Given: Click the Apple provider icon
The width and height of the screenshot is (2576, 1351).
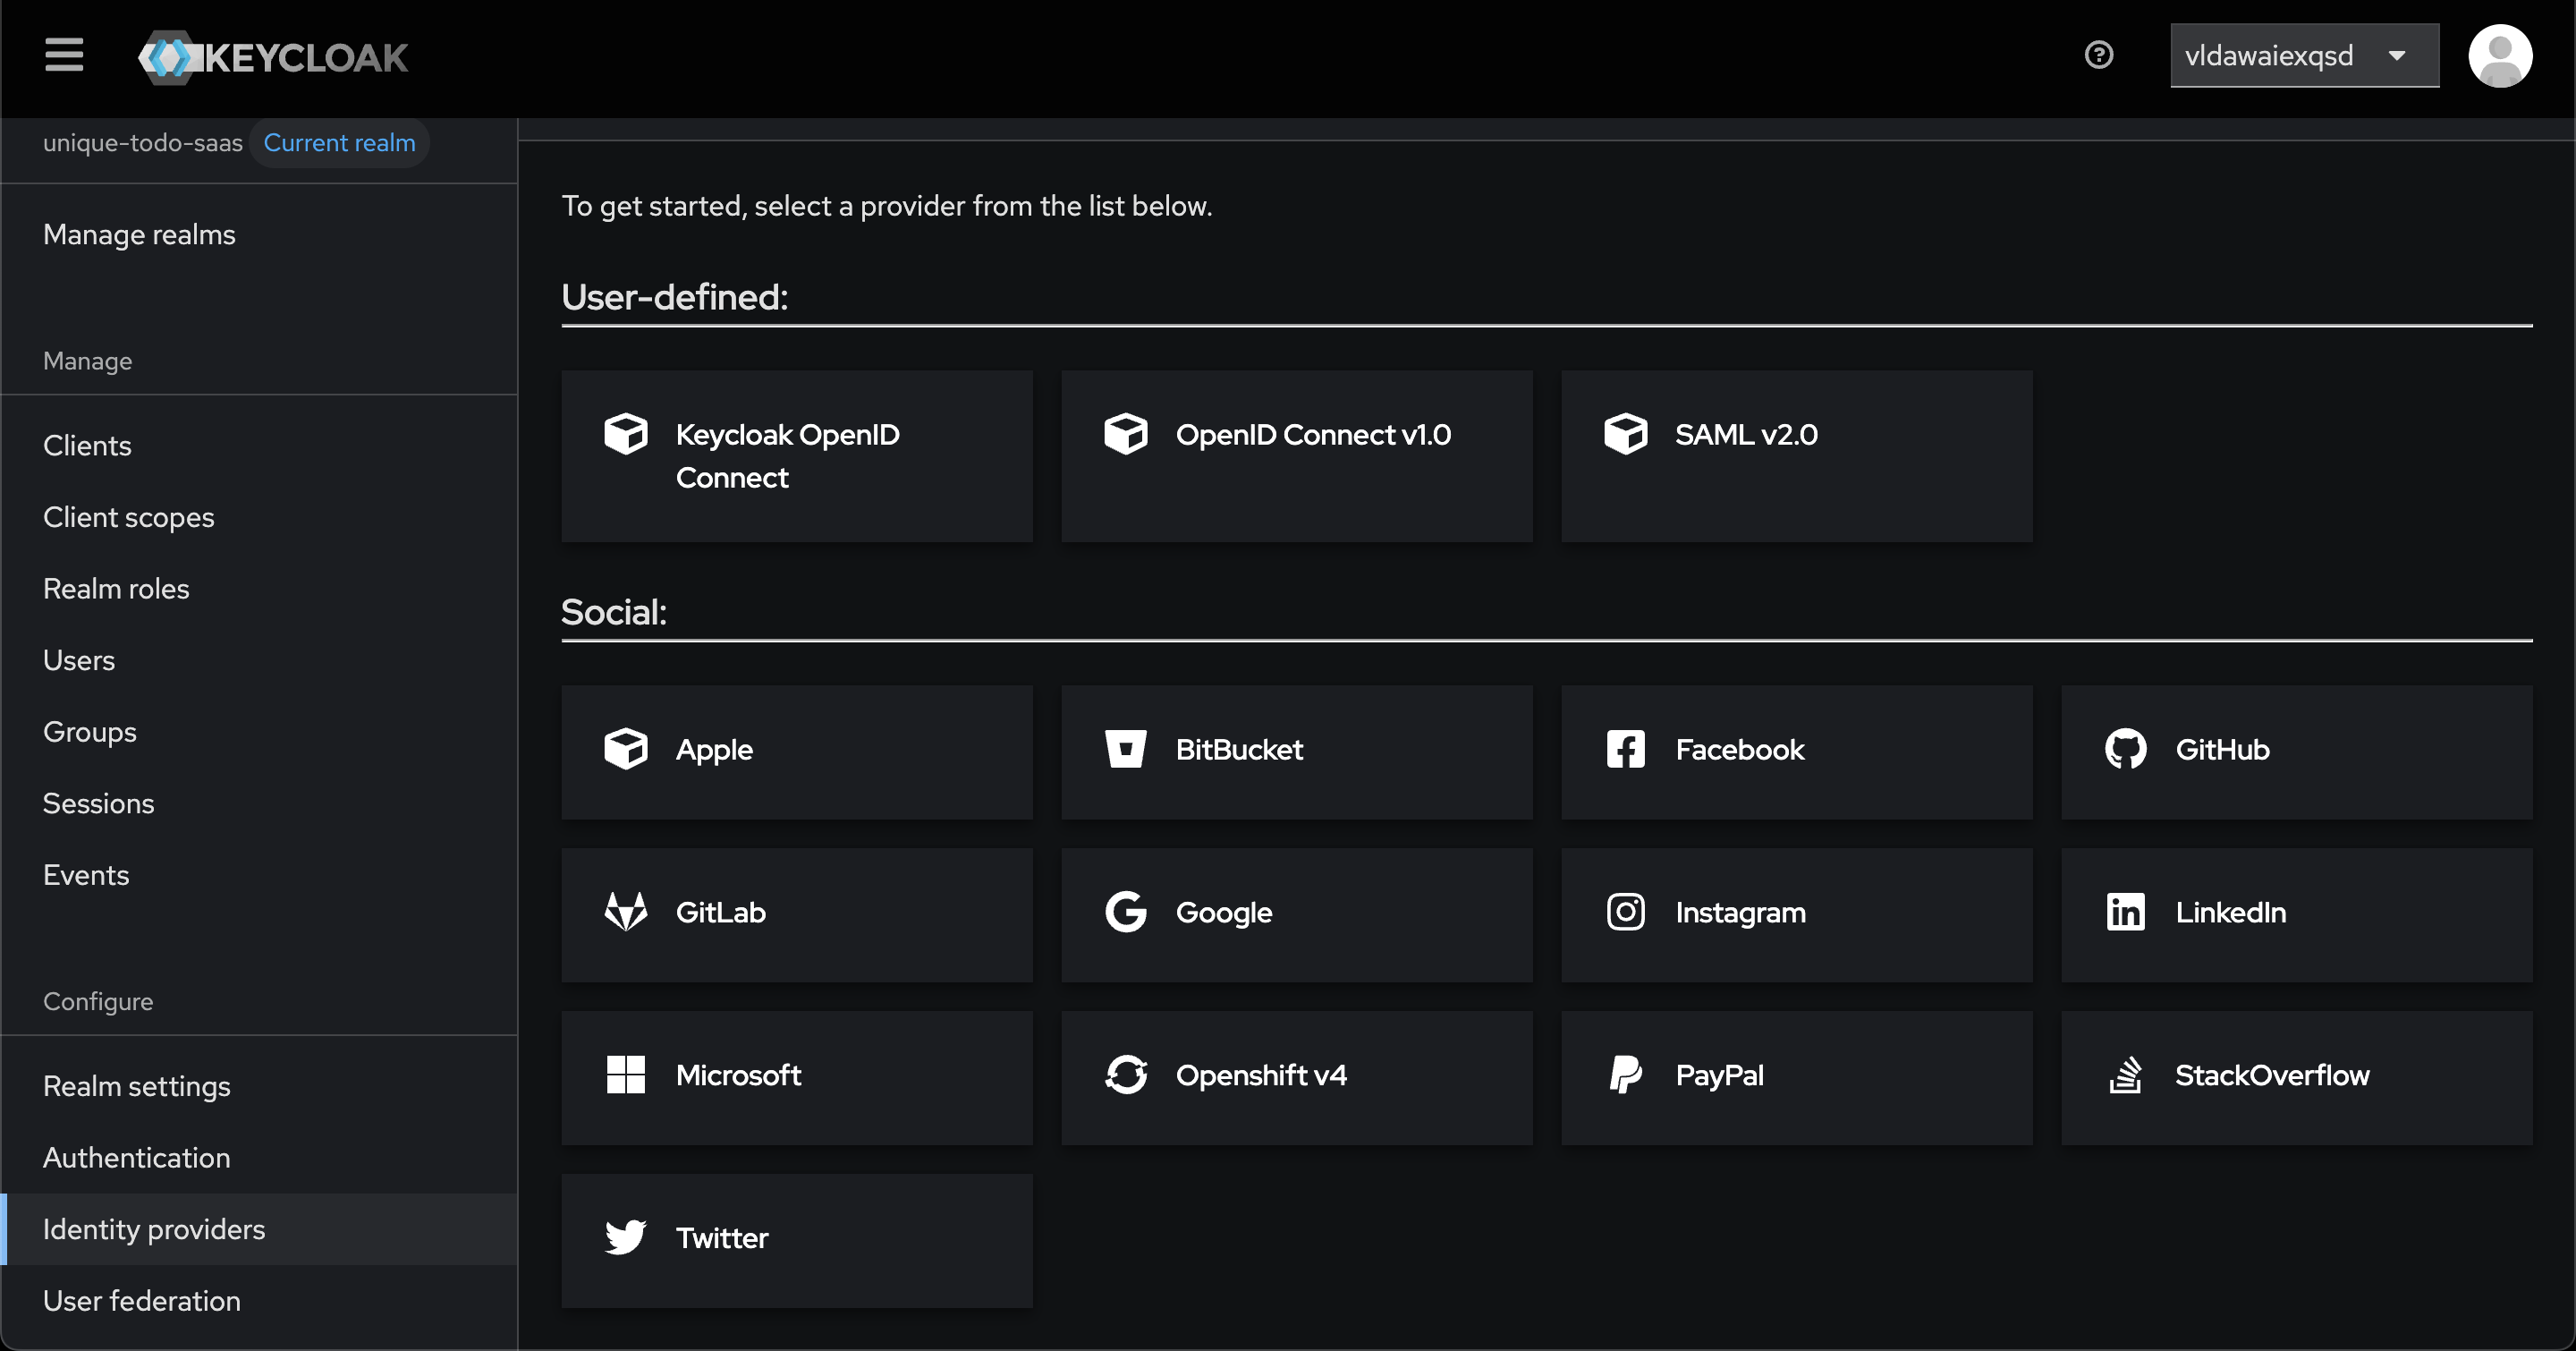Looking at the screenshot, I should point(626,749).
